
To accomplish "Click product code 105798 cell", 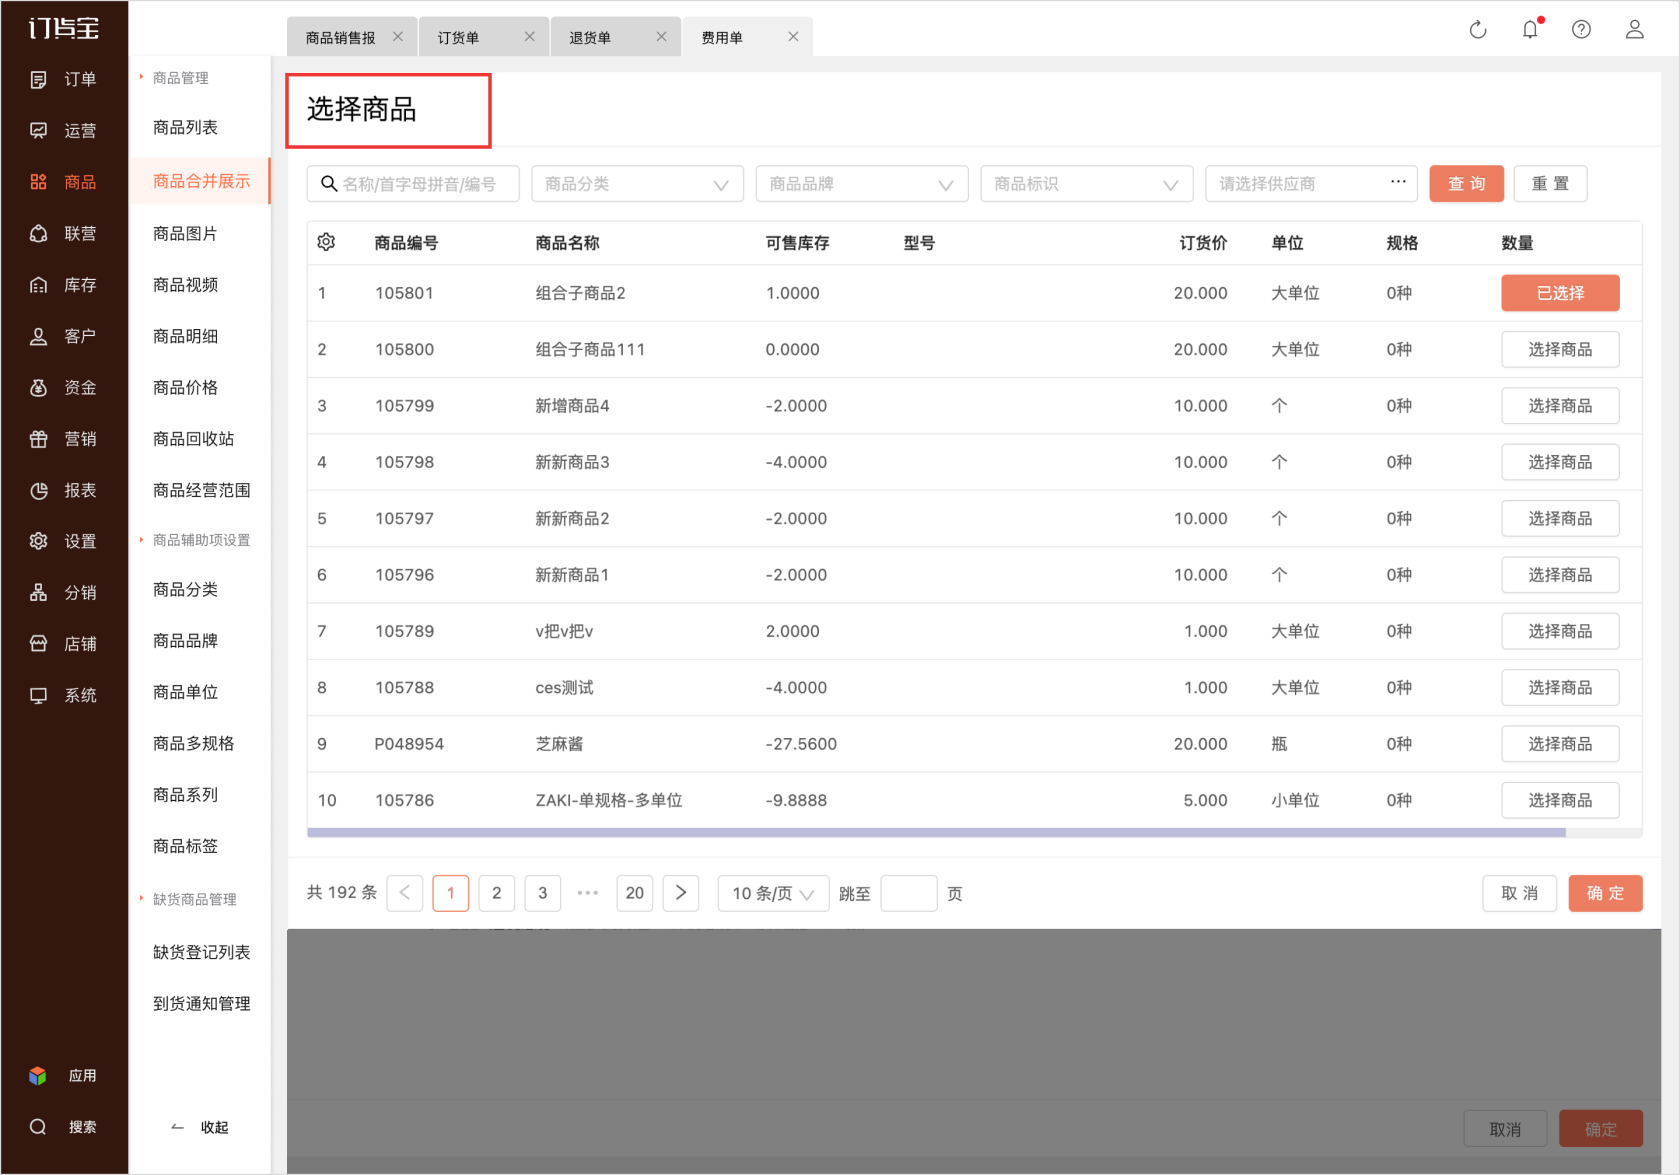I will (x=405, y=462).
